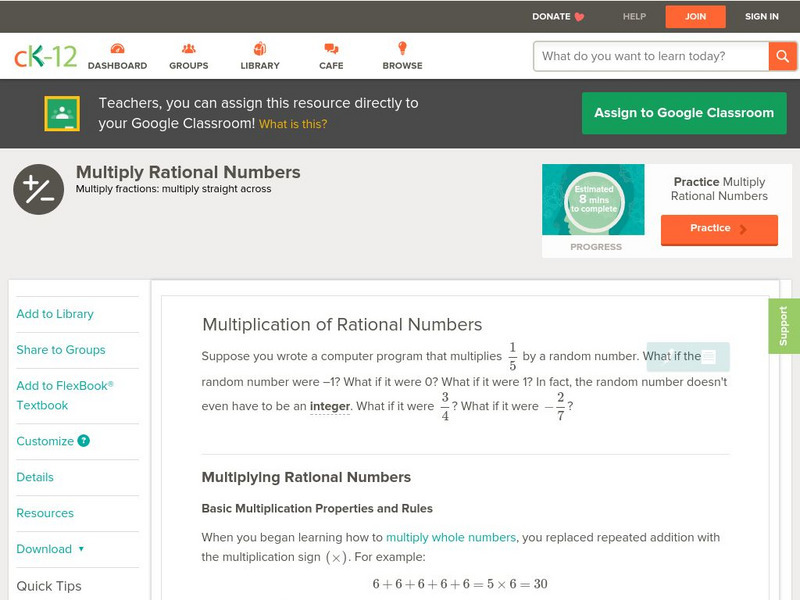Click the CK-12 logo
Image resolution: width=800 pixels, height=600 pixels.
(45, 56)
